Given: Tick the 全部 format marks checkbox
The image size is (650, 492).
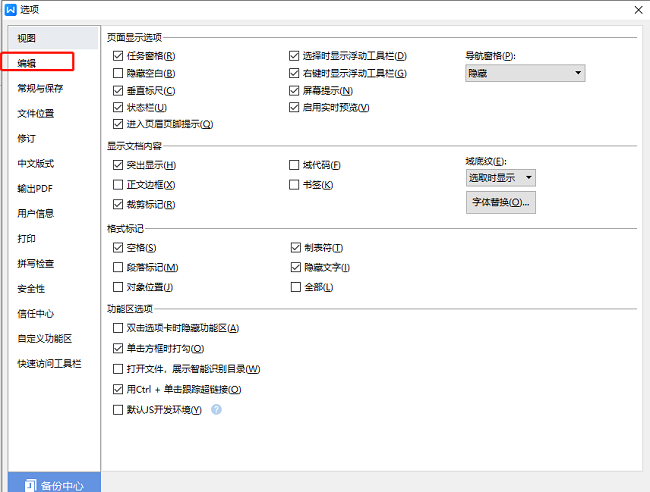Looking at the screenshot, I should pos(295,288).
